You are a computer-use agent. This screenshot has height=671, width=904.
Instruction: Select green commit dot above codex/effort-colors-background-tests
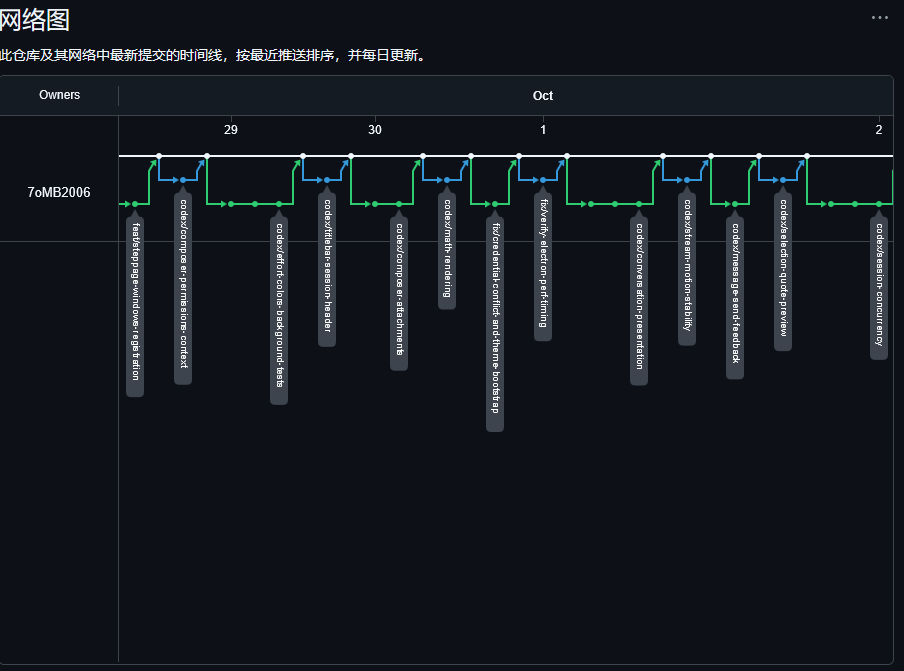279,204
